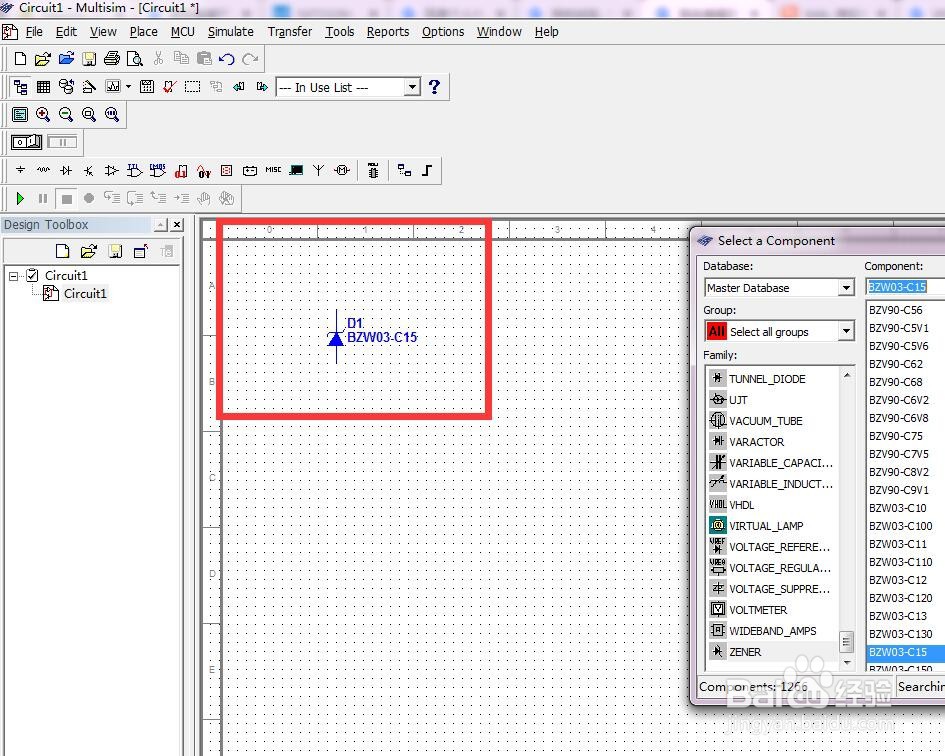Toggle the simulation pause switch

(x=62, y=142)
